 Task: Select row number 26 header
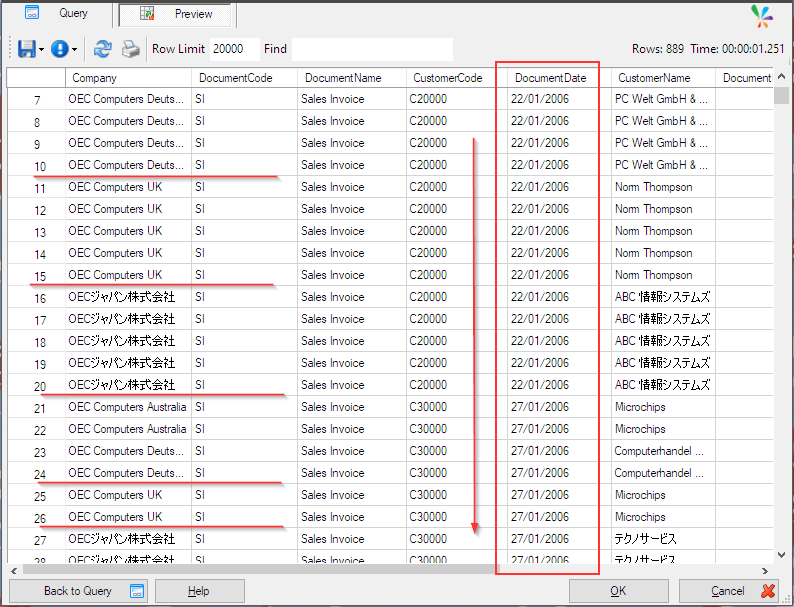click(x=36, y=518)
